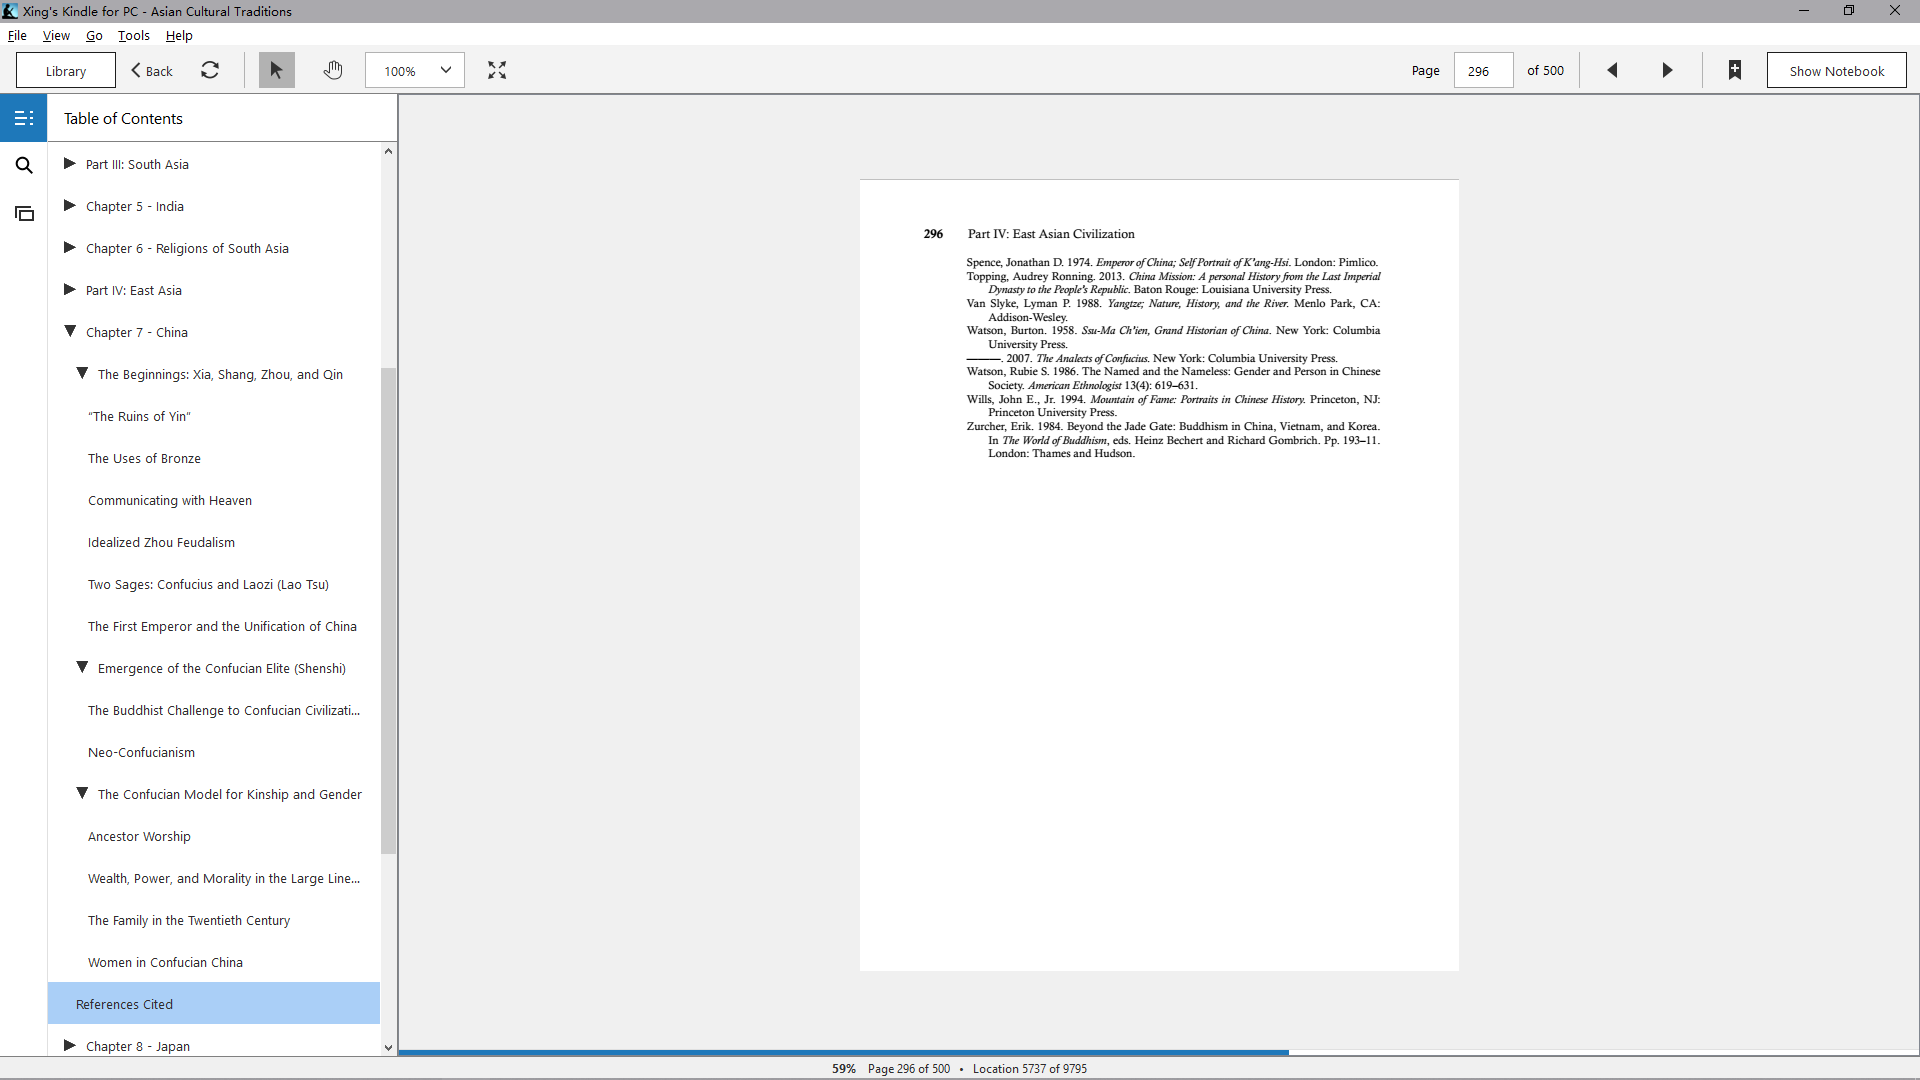Enter full screen mode icon
1920x1080 pixels.
[497, 70]
